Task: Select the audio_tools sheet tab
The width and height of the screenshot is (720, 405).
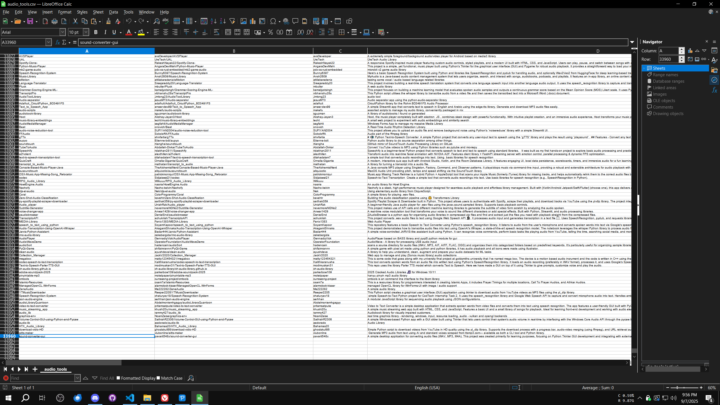Action: [56, 369]
